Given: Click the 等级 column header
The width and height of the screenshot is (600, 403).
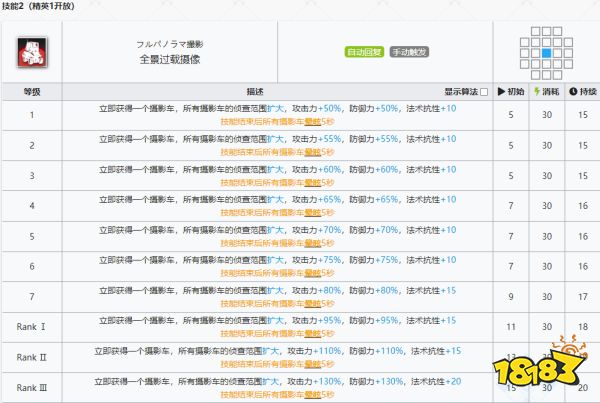Looking at the screenshot, I should coord(32,92).
